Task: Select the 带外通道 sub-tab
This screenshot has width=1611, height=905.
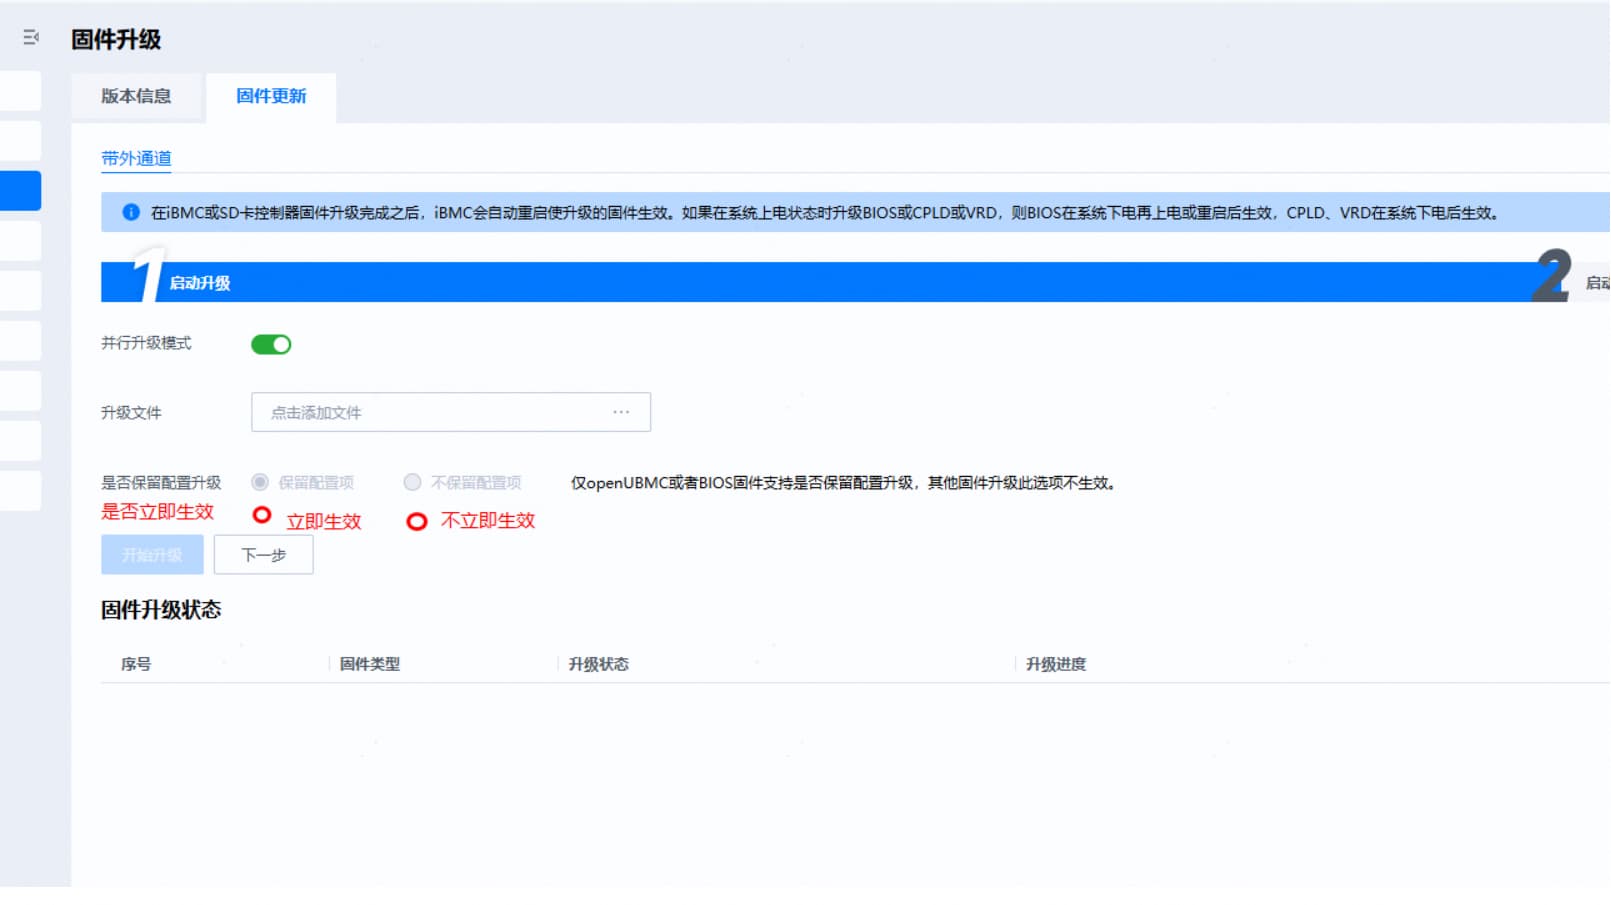Action: point(136,158)
